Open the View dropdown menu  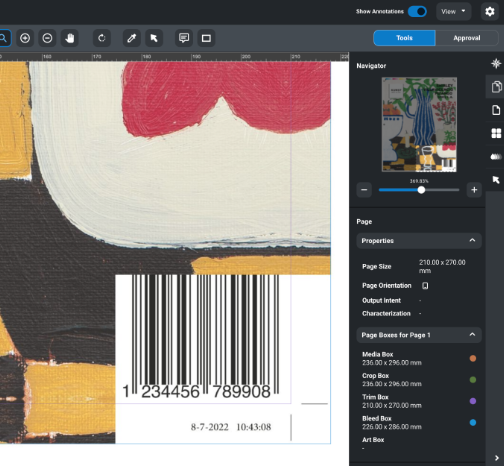[453, 12]
